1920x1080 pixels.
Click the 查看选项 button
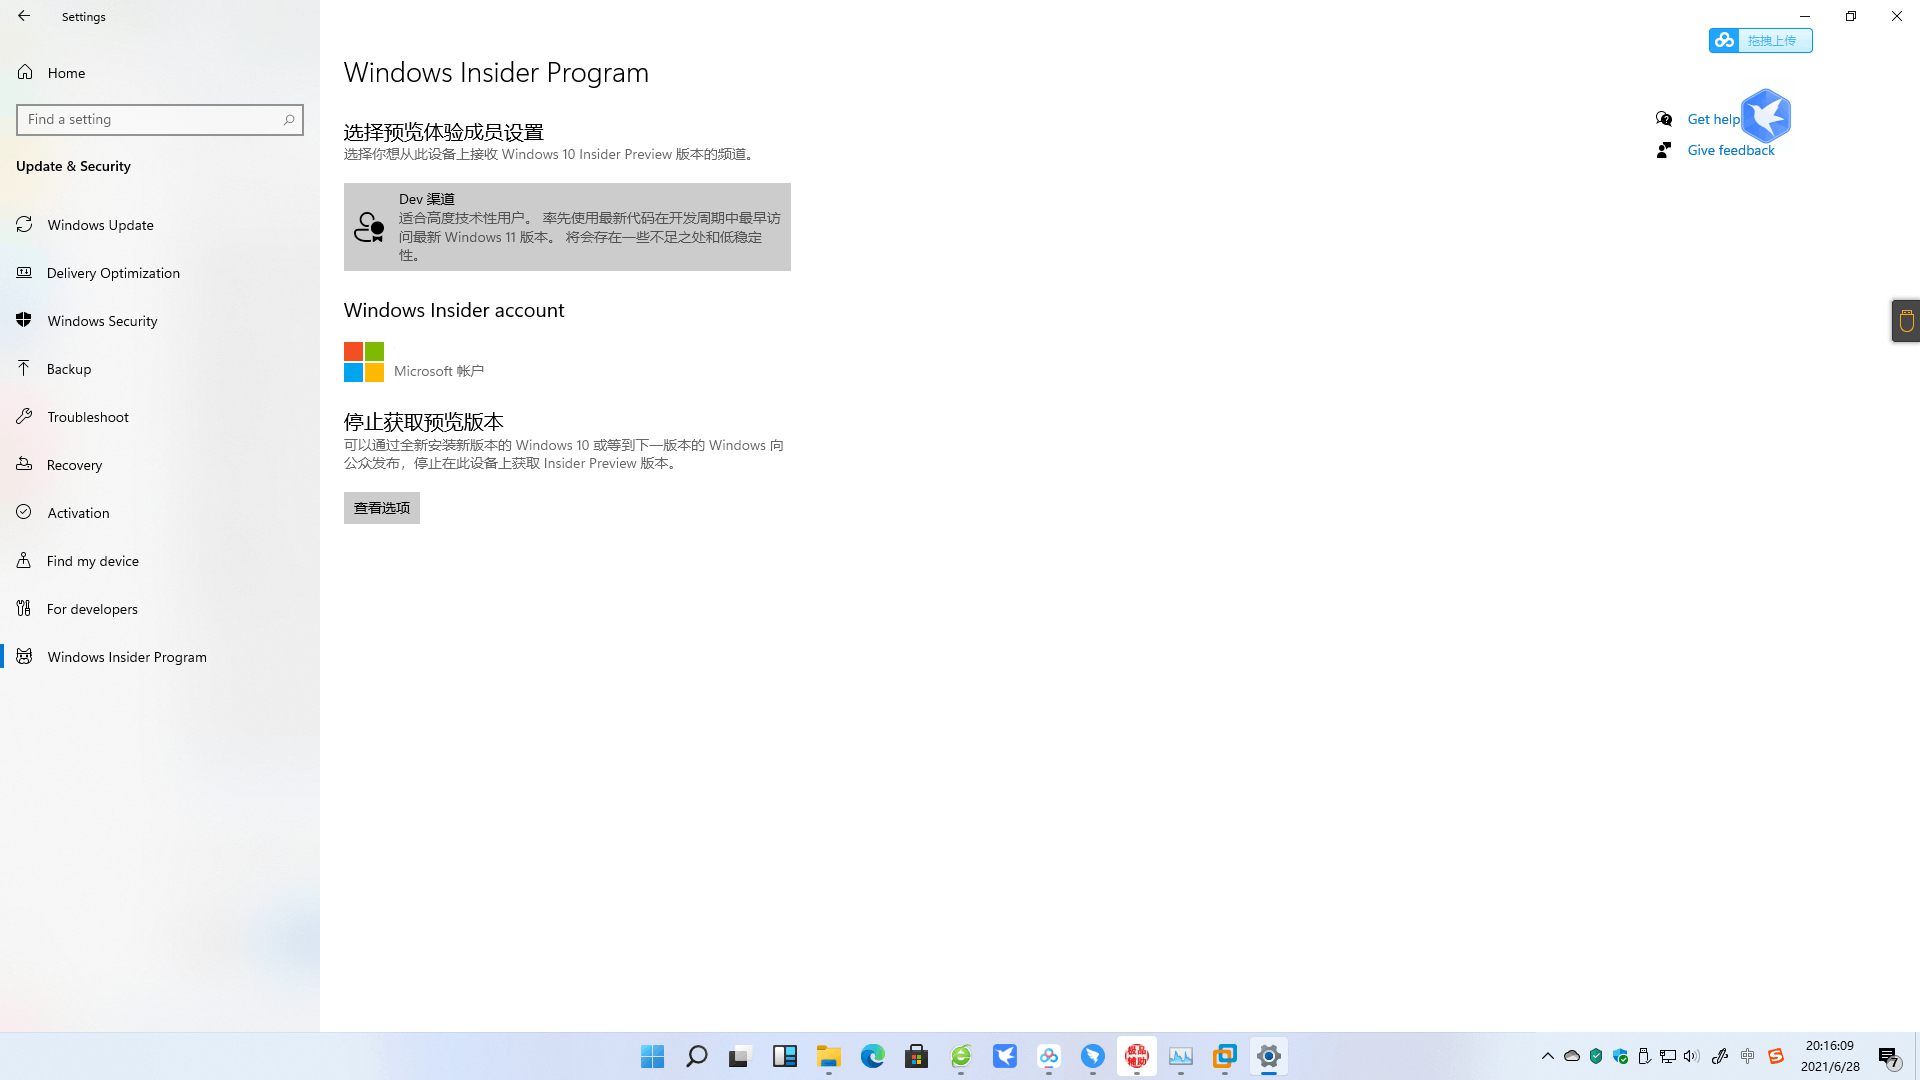[381, 508]
